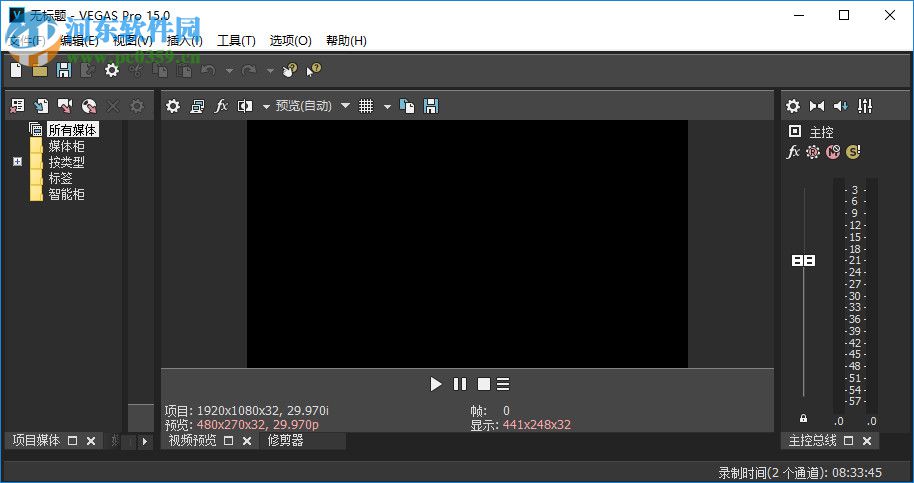The width and height of the screenshot is (914, 483).
Task: Open the redo history dropdown arrow
Action: click(x=270, y=71)
